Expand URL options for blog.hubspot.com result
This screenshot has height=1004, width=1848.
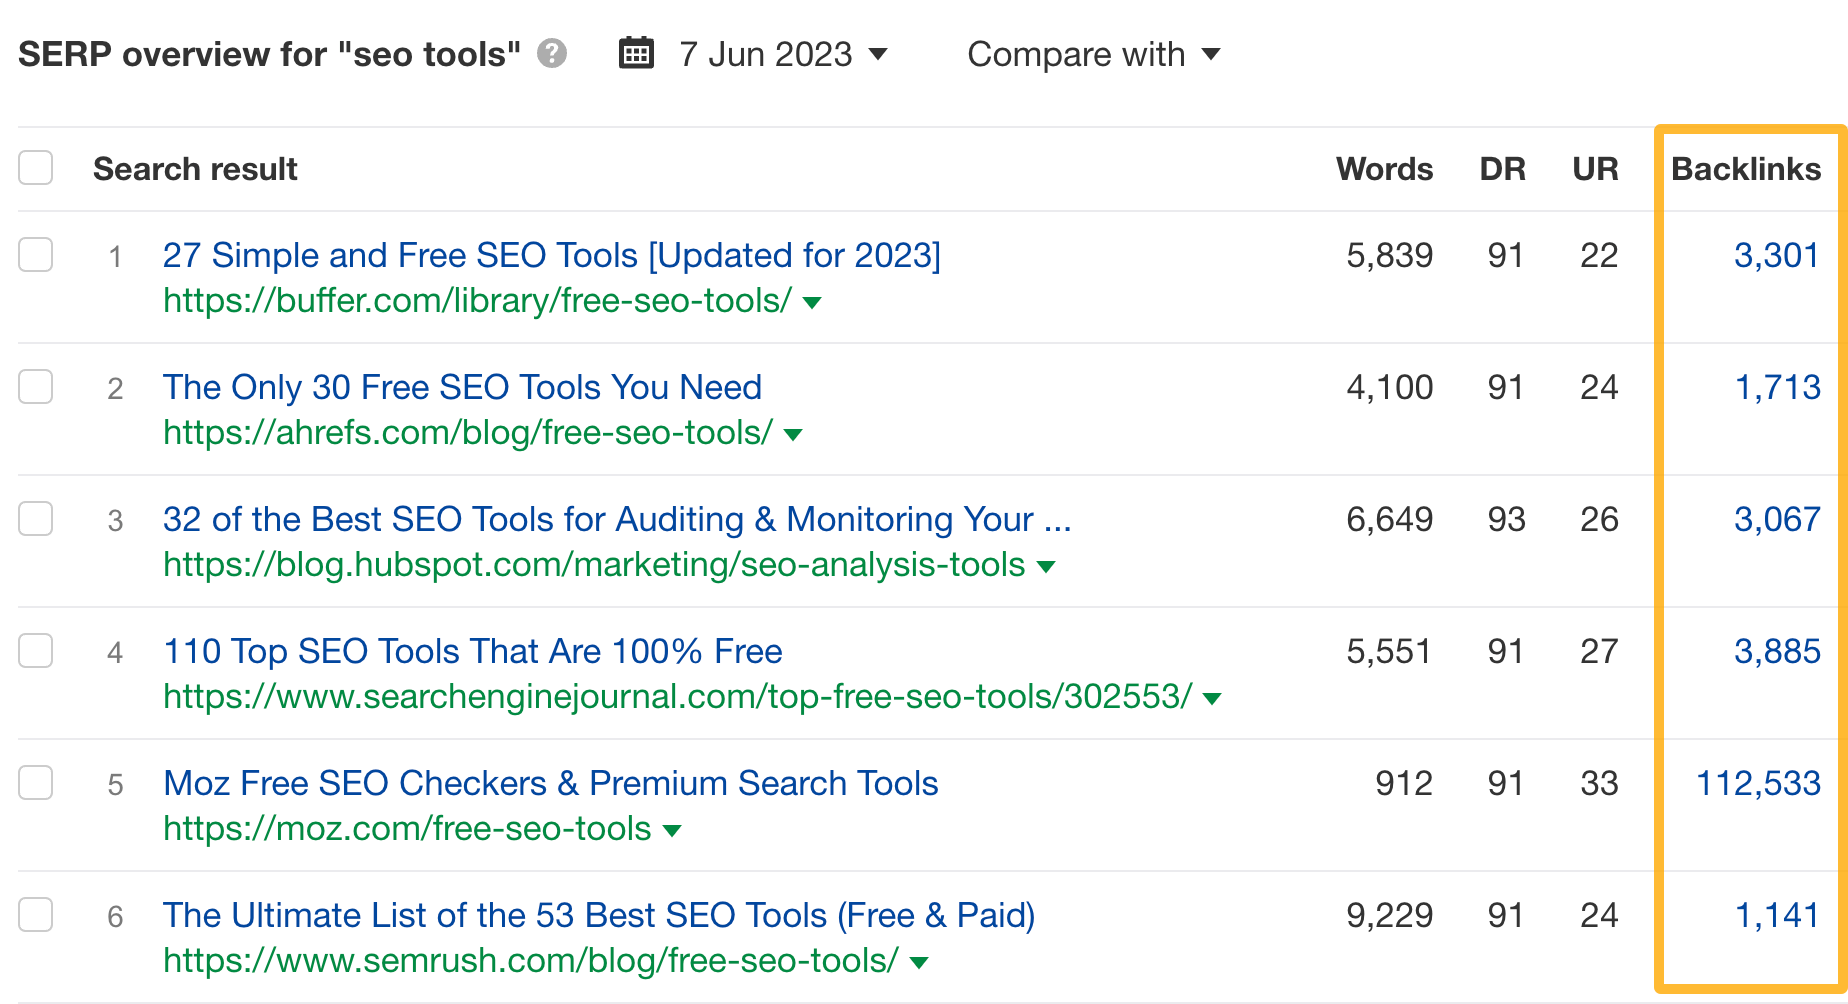tap(1046, 566)
